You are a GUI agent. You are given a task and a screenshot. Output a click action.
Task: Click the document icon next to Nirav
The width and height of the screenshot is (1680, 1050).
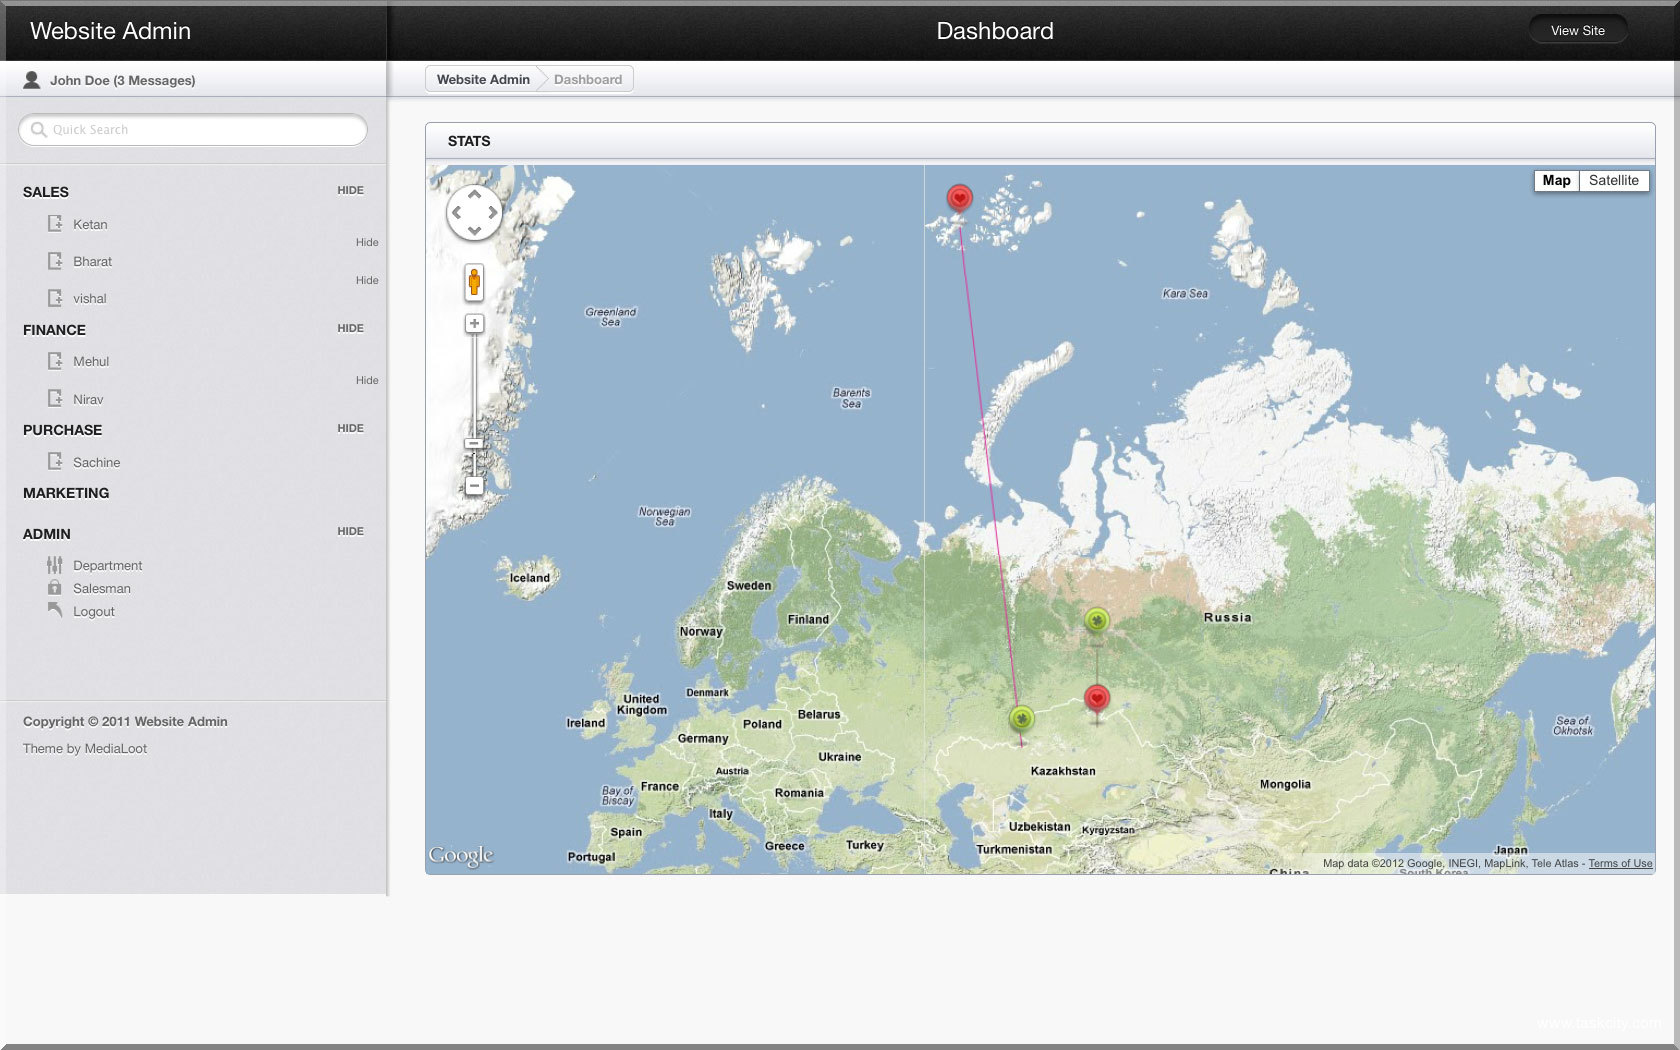tap(55, 398)
